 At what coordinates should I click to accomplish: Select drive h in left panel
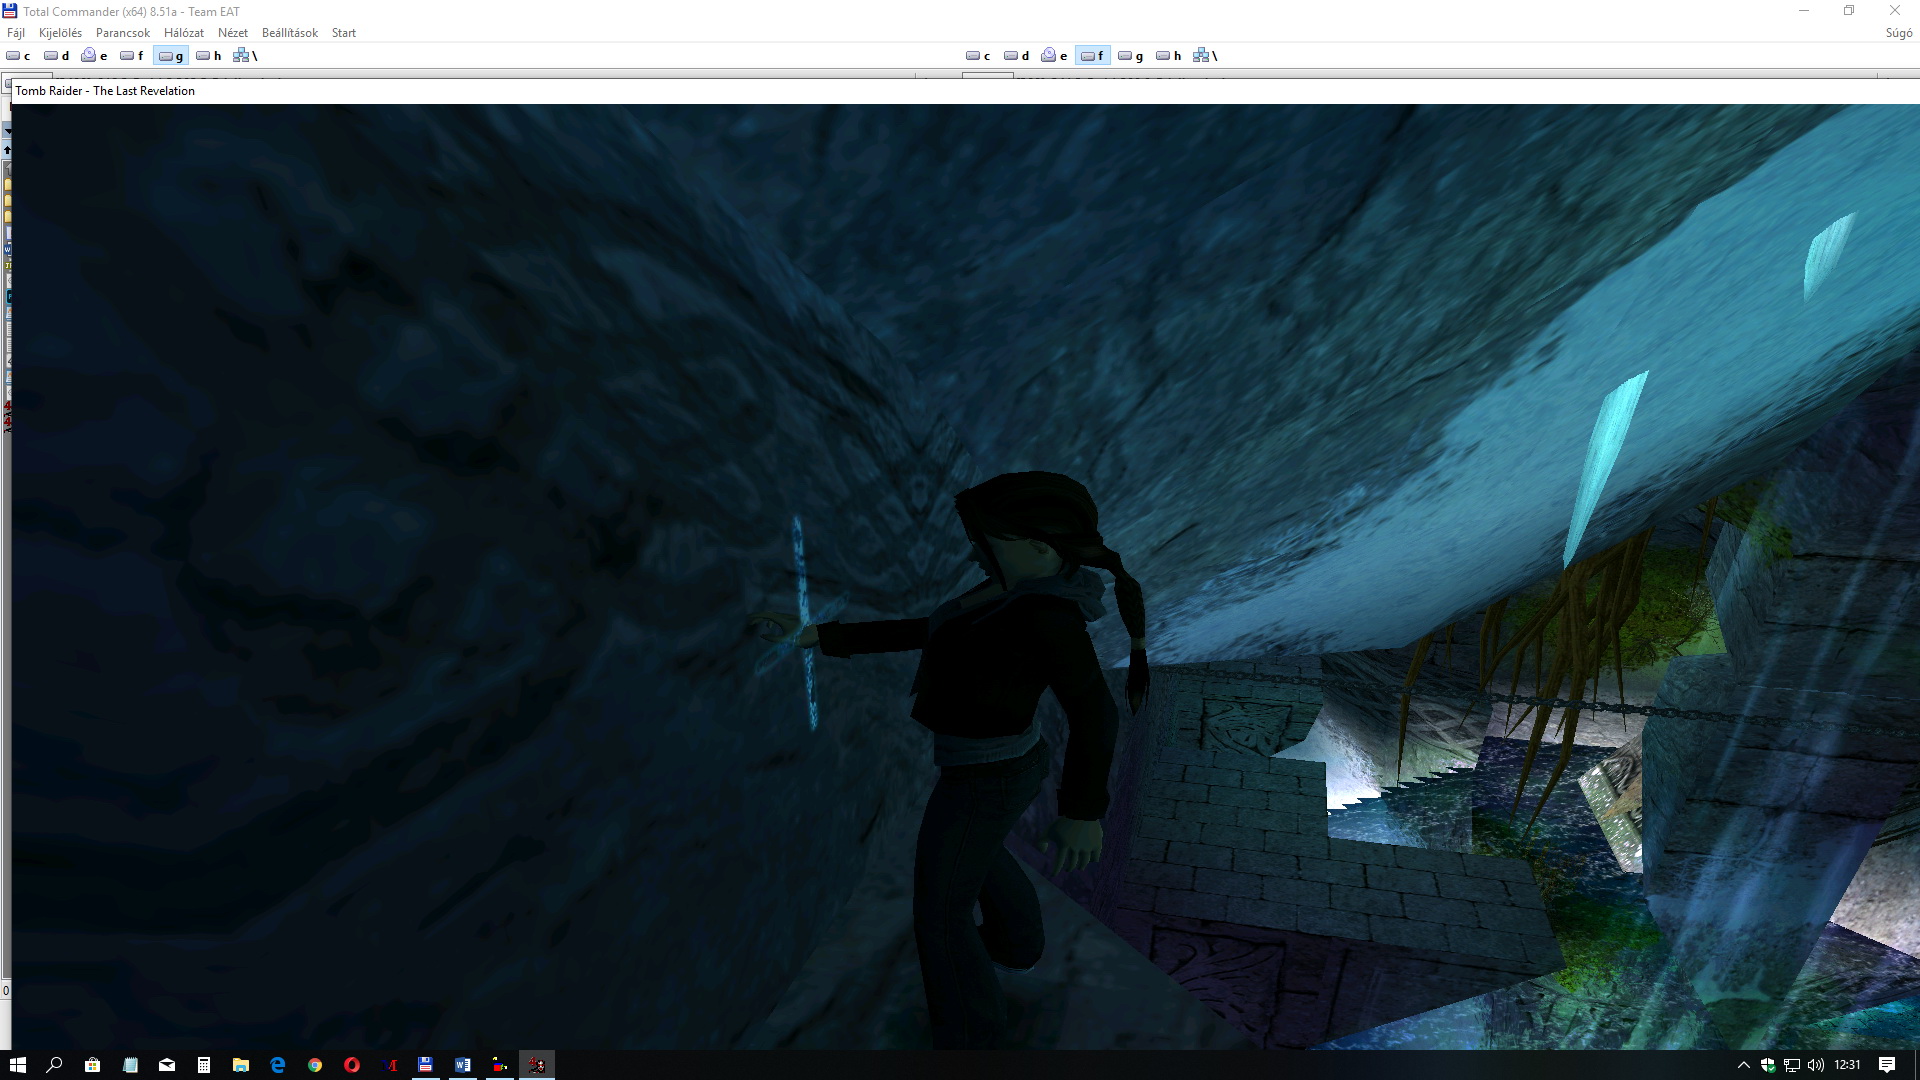point(208,56)
